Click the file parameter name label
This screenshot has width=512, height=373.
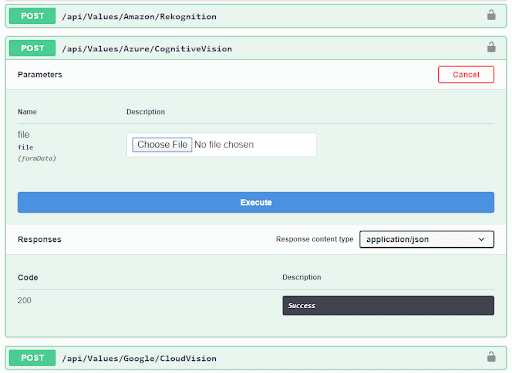[24, 135]
